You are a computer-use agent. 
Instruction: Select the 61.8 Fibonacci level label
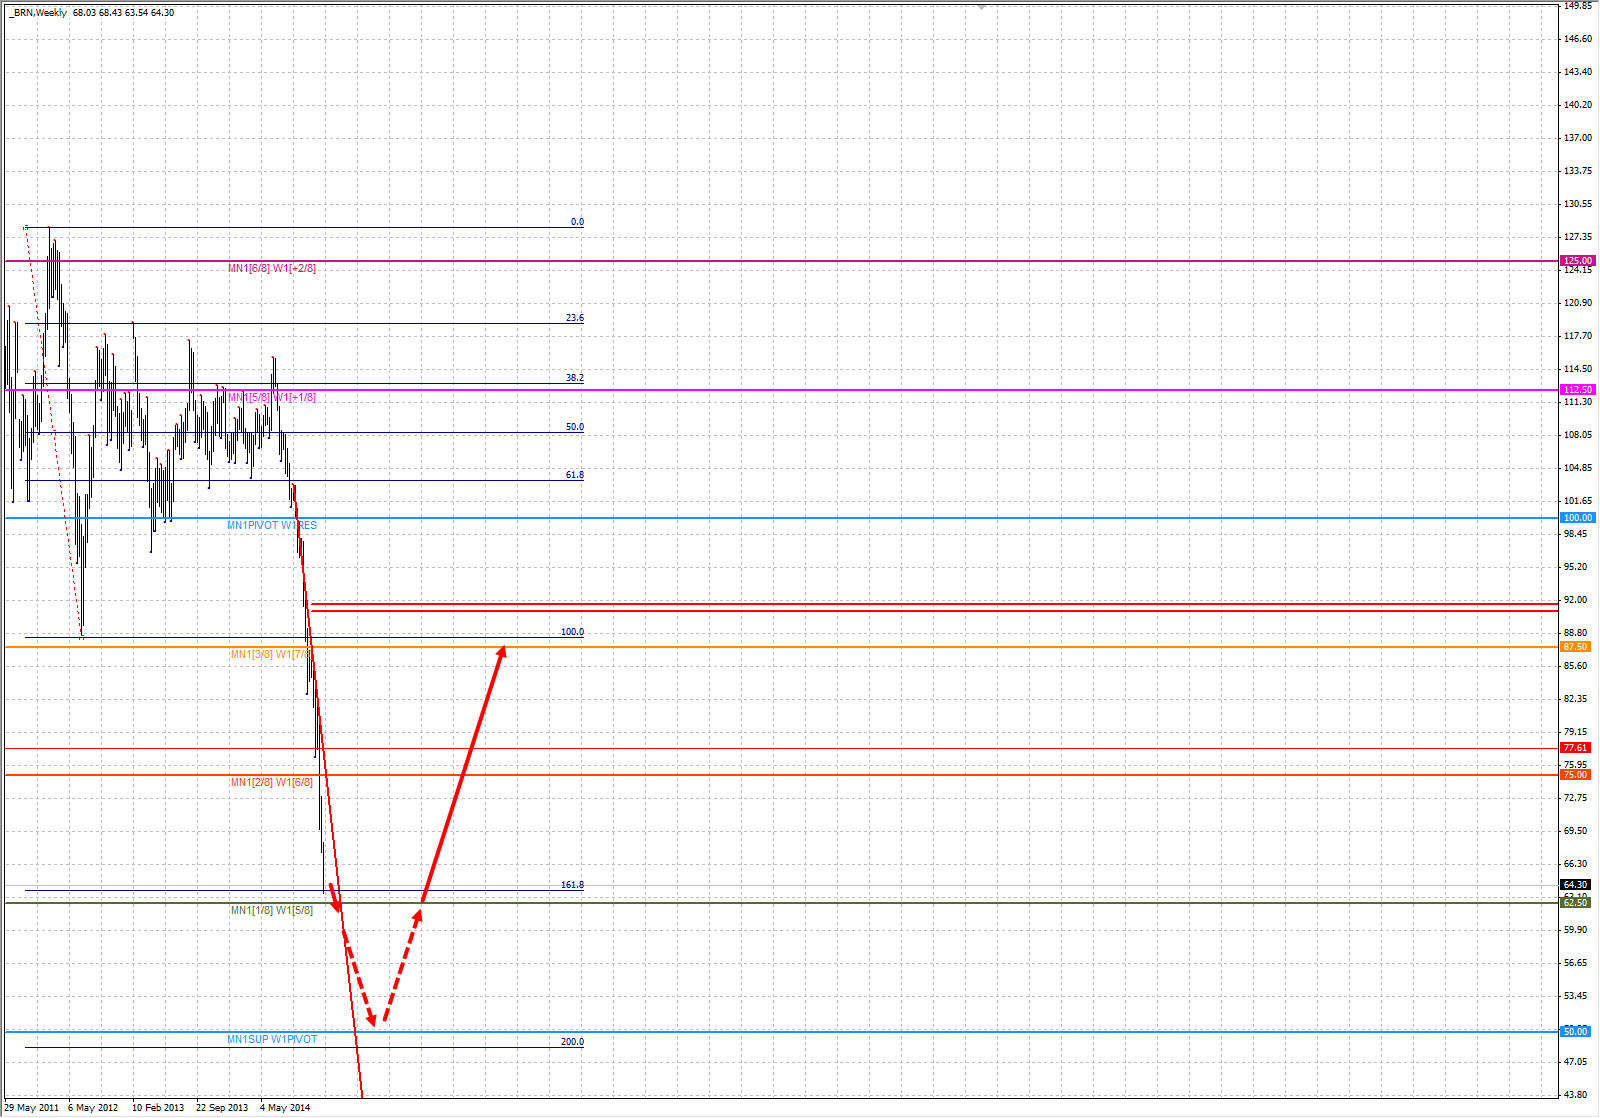tap(574, 475)
